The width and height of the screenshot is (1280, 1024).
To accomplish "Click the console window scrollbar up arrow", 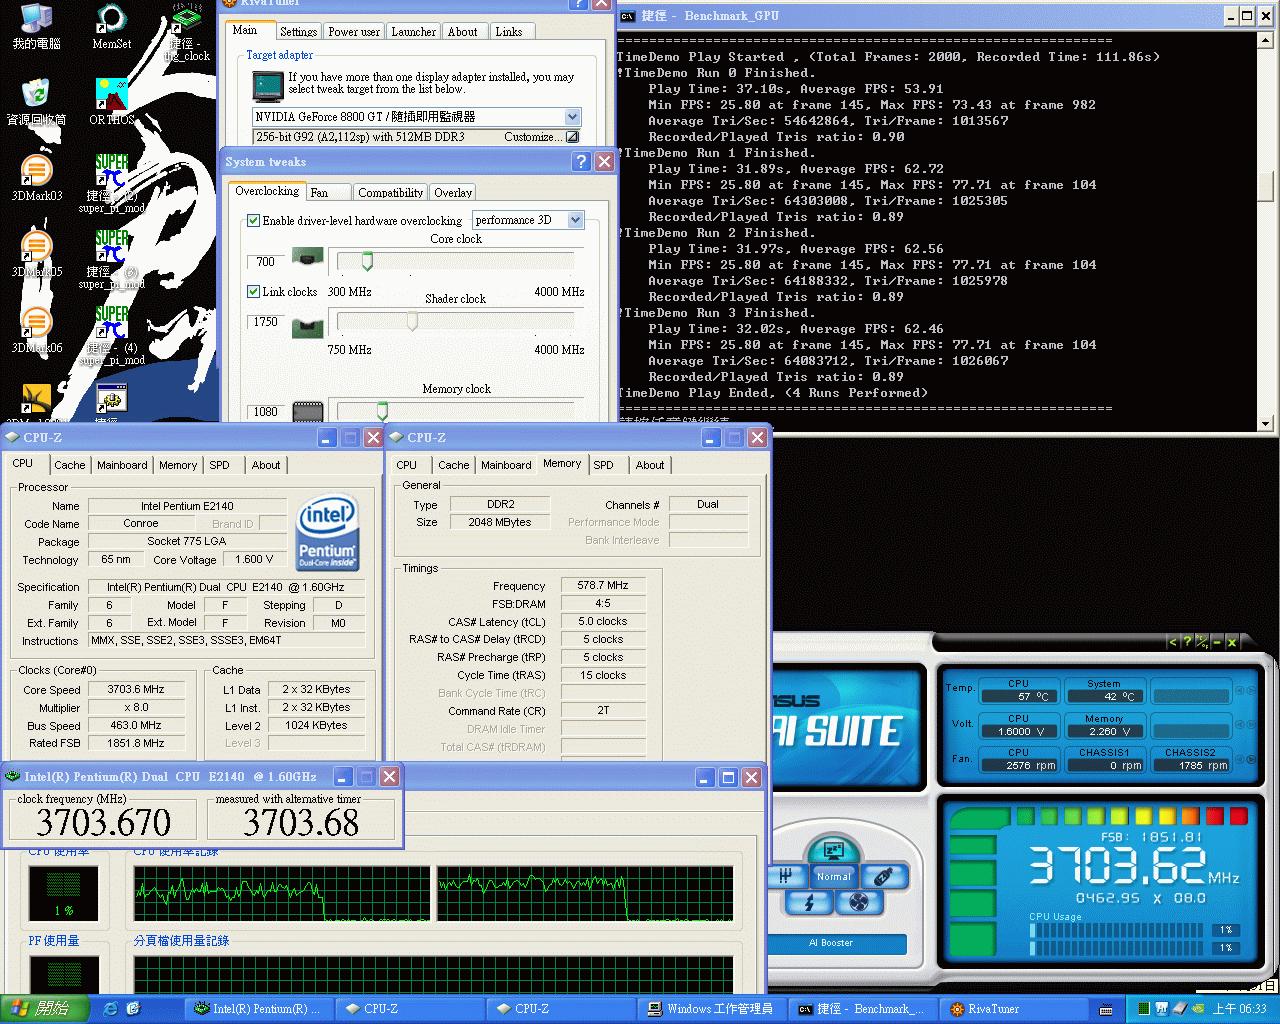I will click(x=1265, y=40).
